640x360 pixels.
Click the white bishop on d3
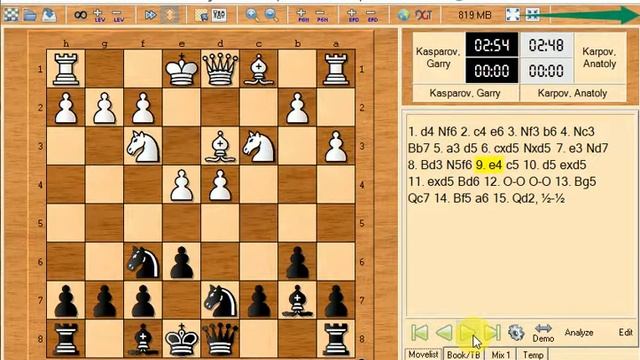220,146
